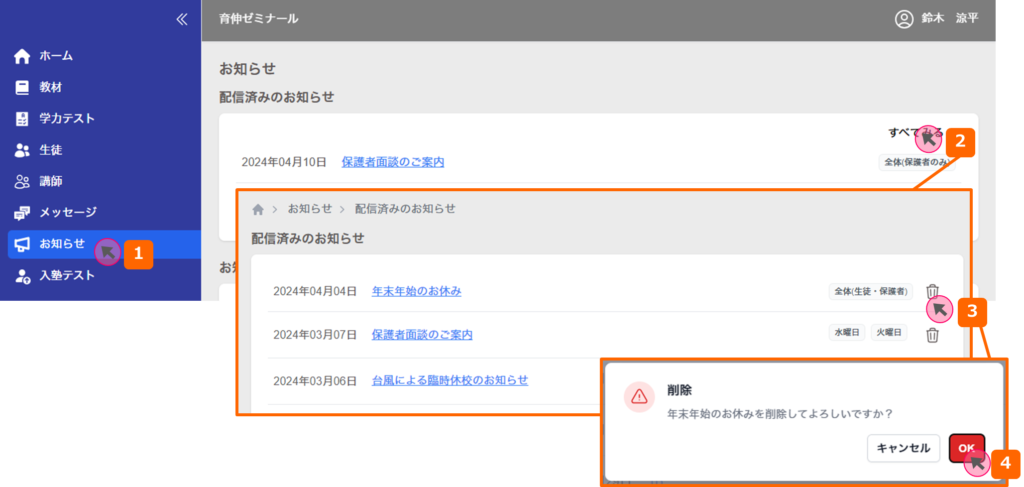Go to 学力テスト in the sidebar
The height and width of the screenshot is (487, 1024).
pos(66,118)
